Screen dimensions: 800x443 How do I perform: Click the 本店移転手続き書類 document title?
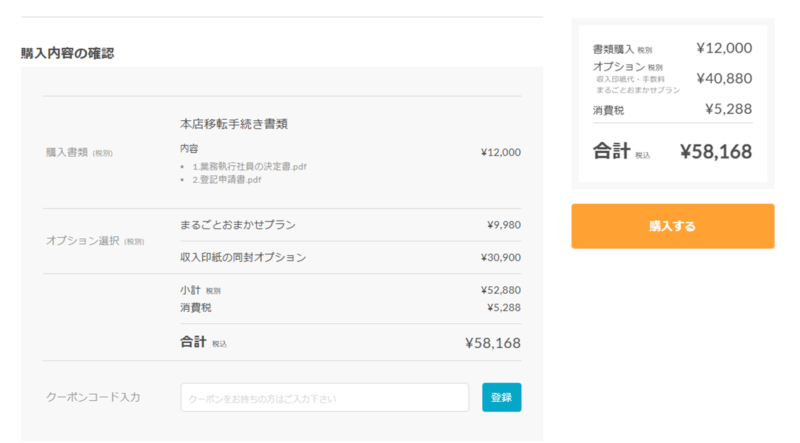coord(235,124)
